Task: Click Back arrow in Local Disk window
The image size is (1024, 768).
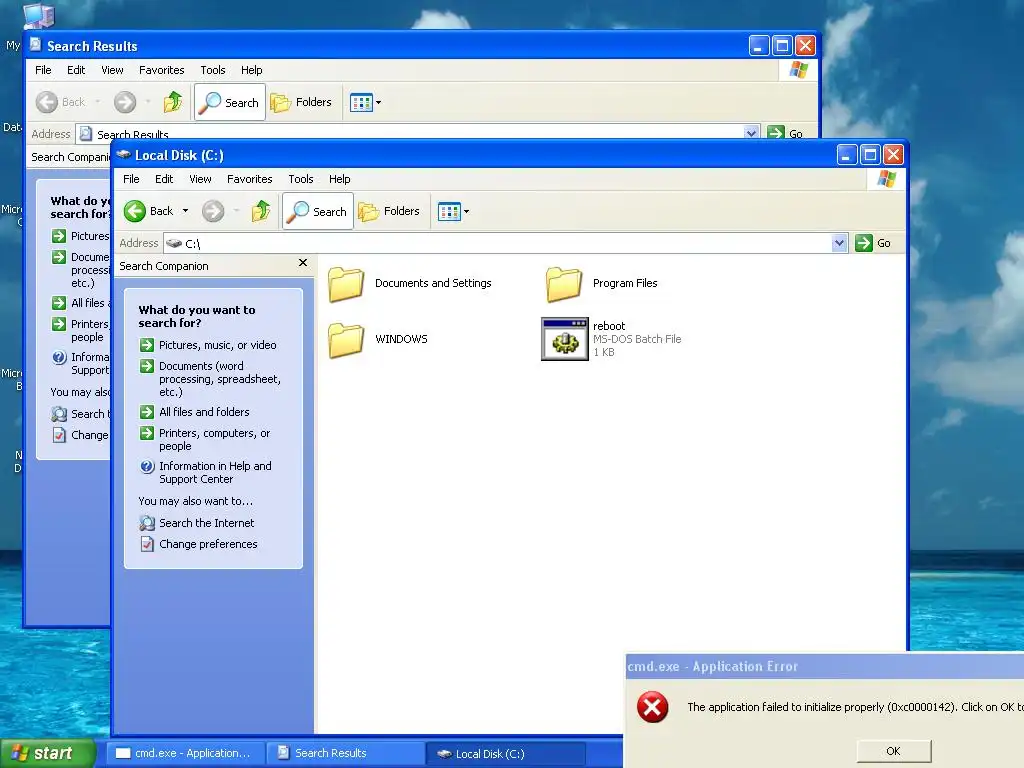Action: pos(135,211)
